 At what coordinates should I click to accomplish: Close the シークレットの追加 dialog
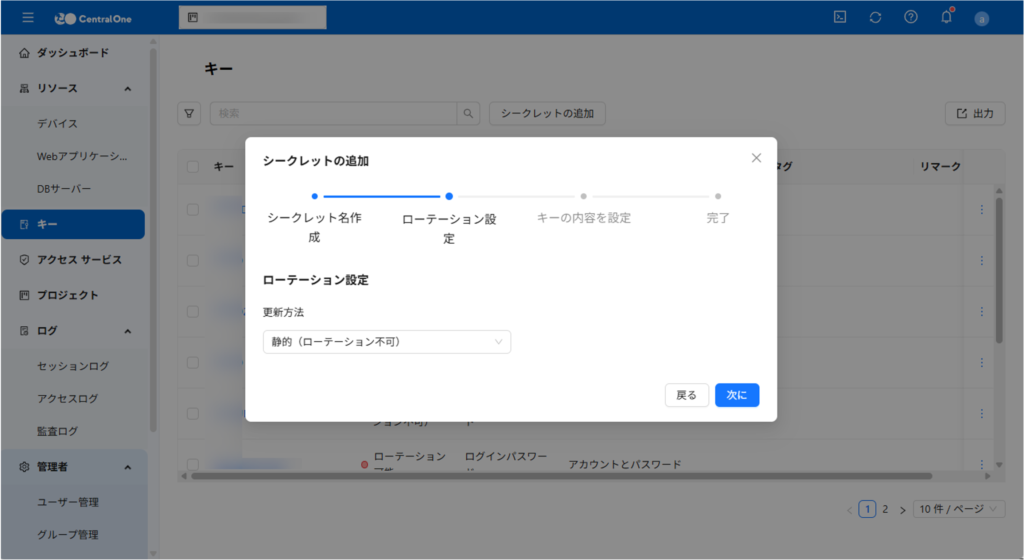(x=756, y=158)
